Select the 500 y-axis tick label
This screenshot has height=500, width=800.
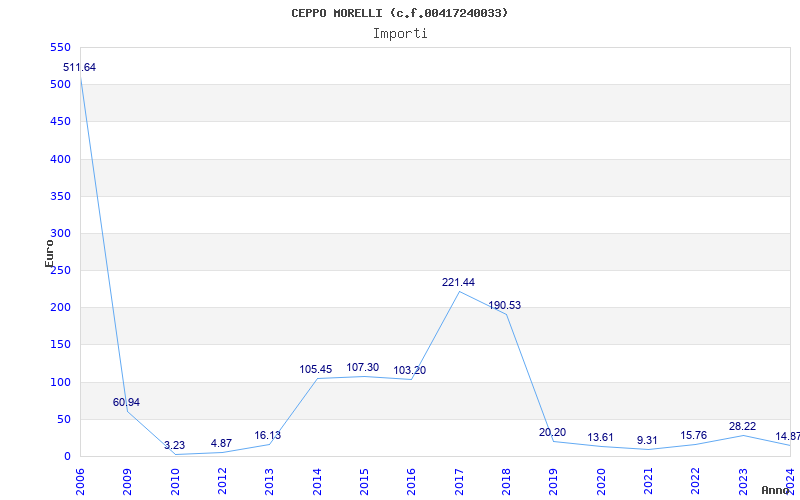60,84
